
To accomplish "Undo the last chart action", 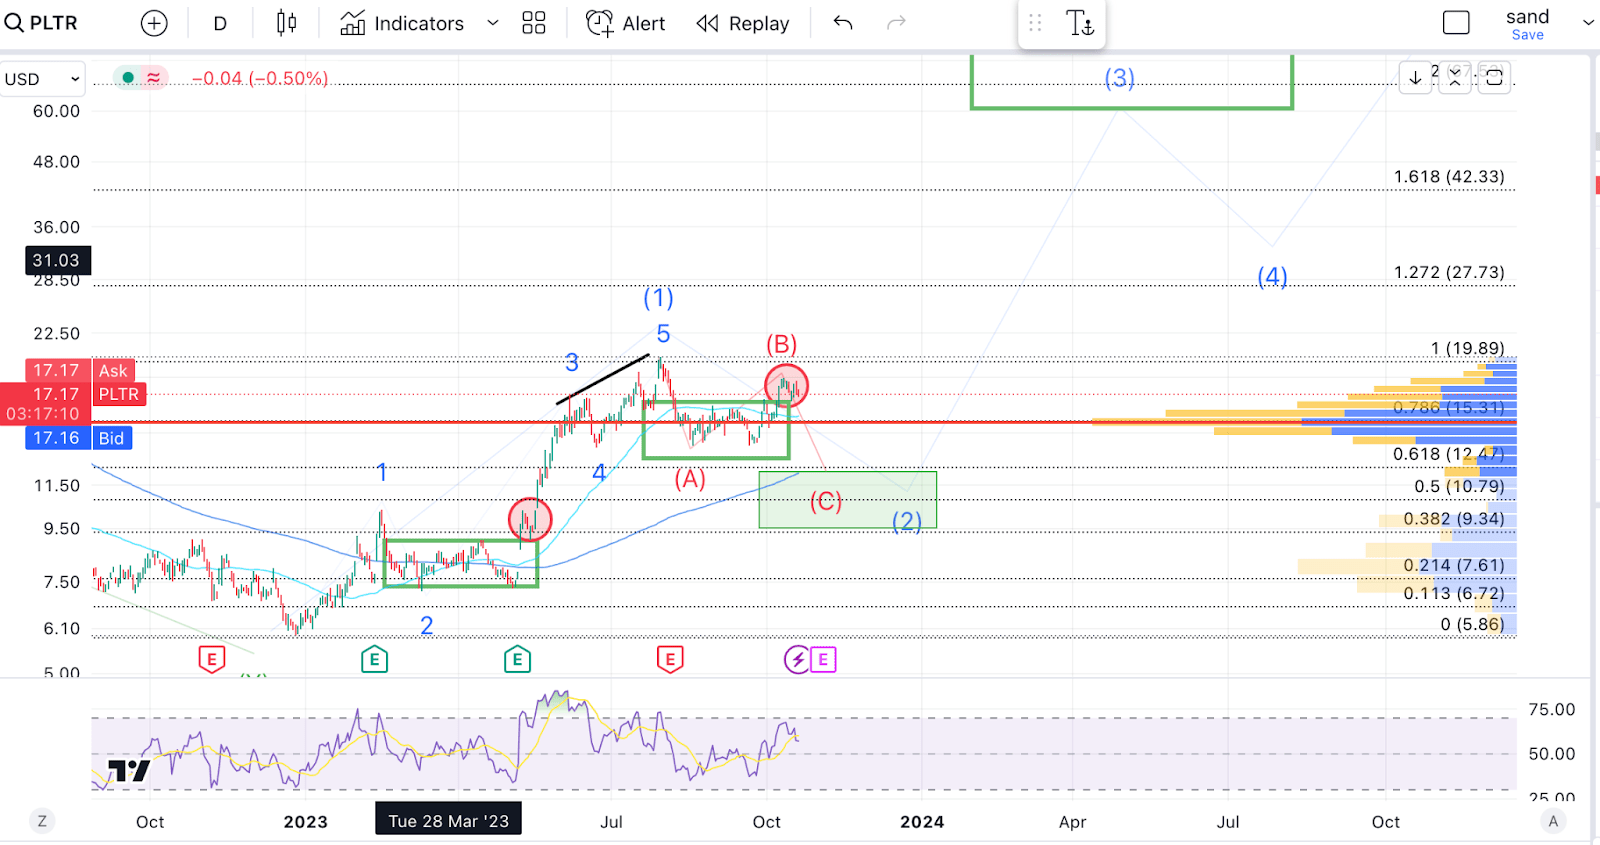I will (843, 23).
